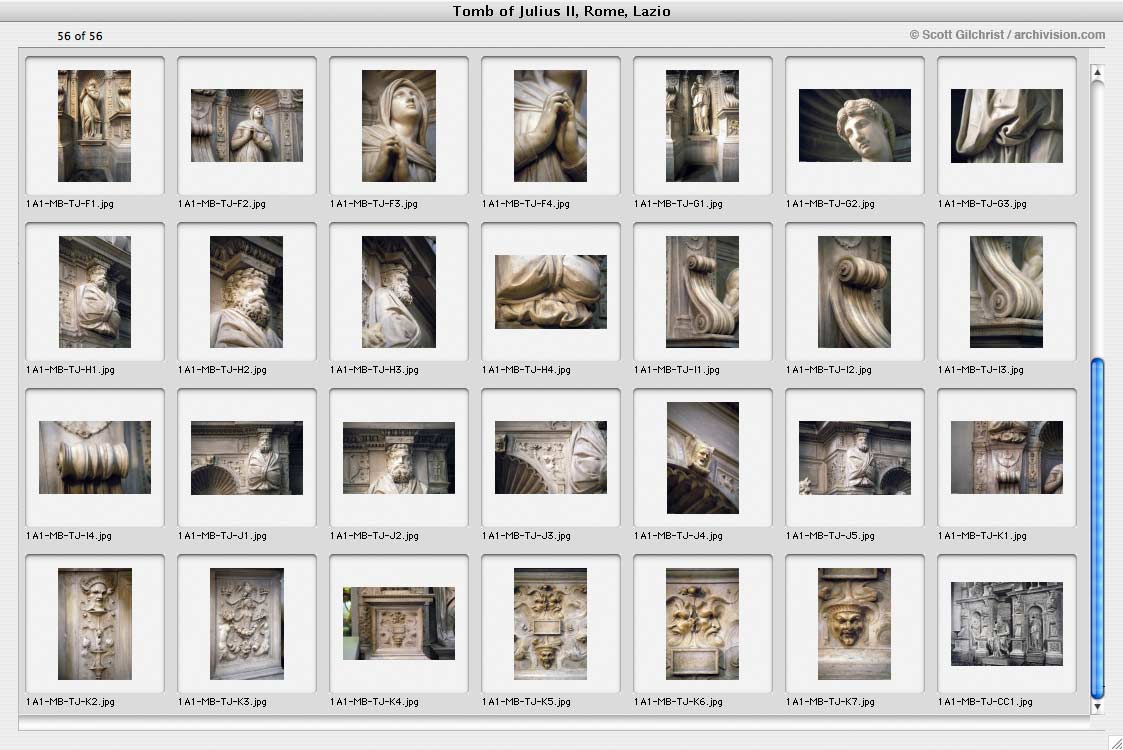Select scroll thumbnail 1A1-MB-TJ-I2.jpg

point(854,292)
